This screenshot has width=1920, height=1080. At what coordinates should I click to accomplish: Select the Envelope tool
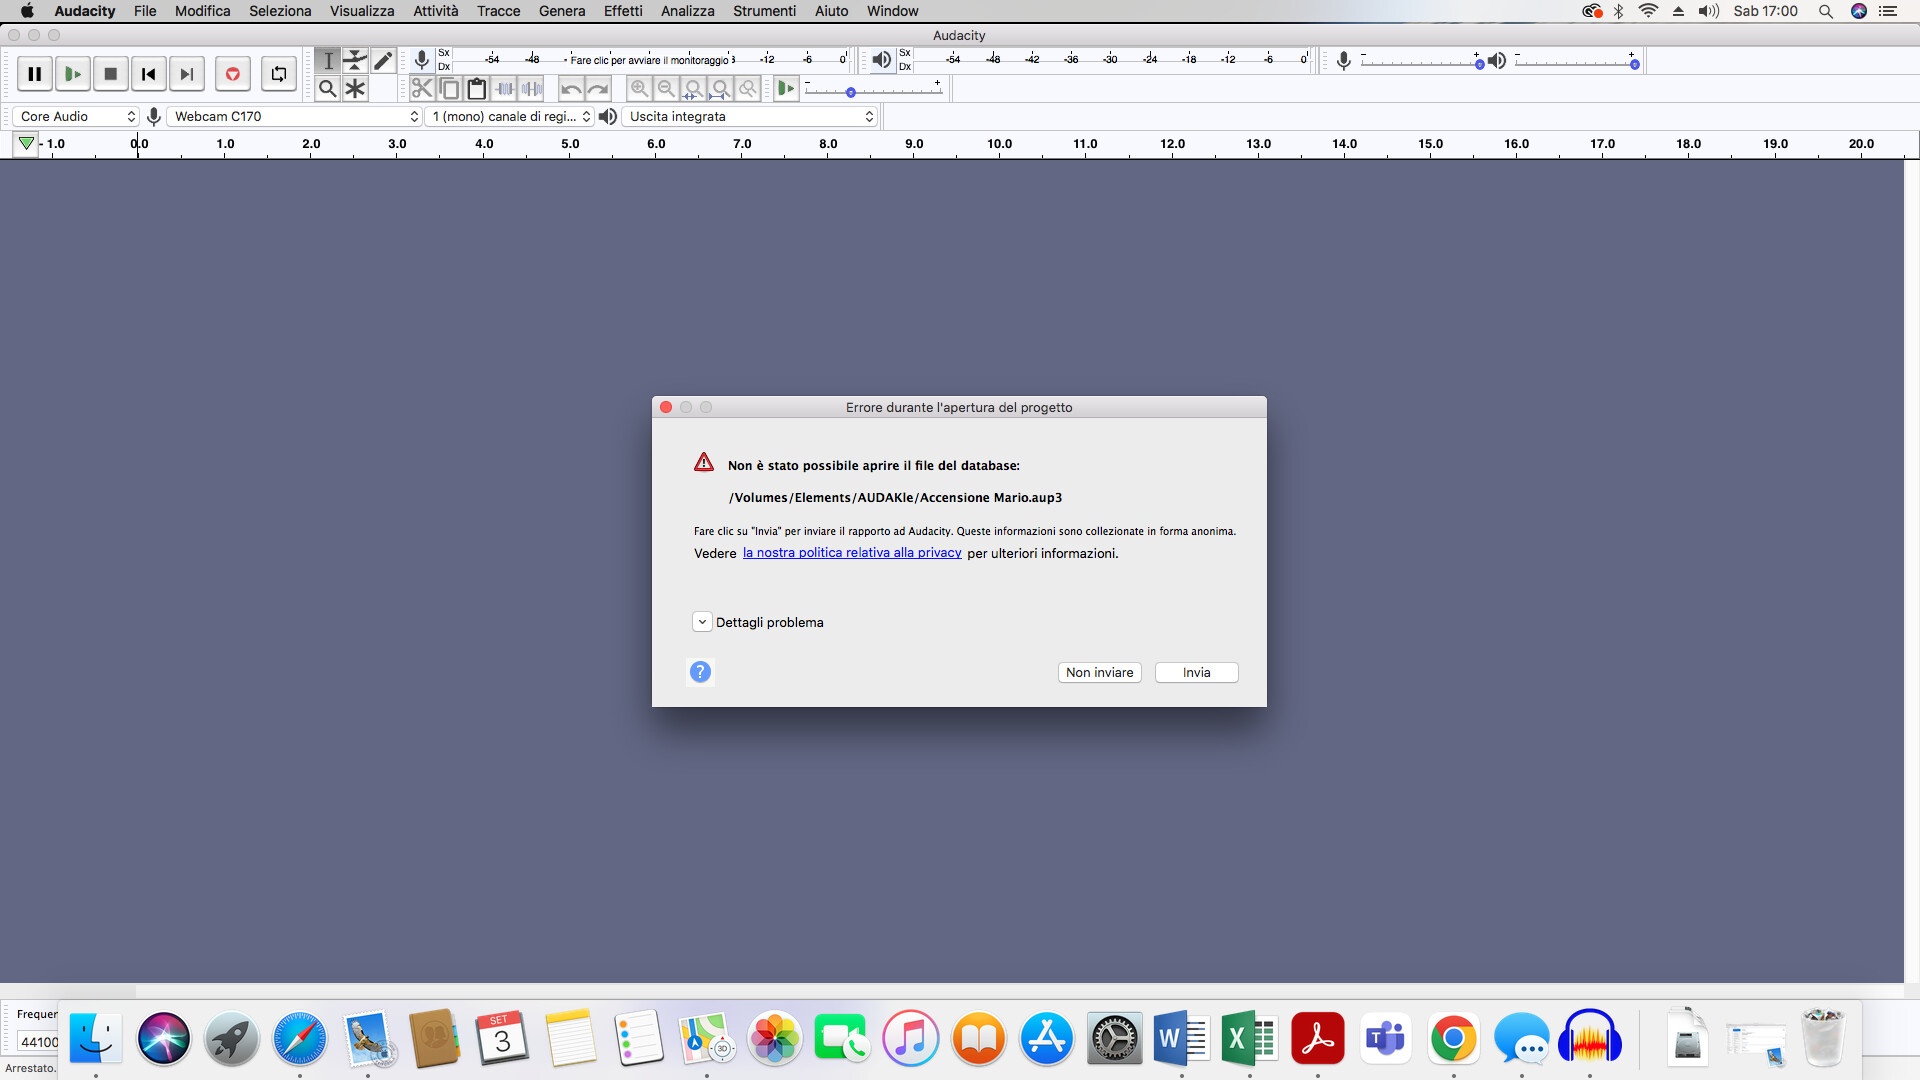355,61
